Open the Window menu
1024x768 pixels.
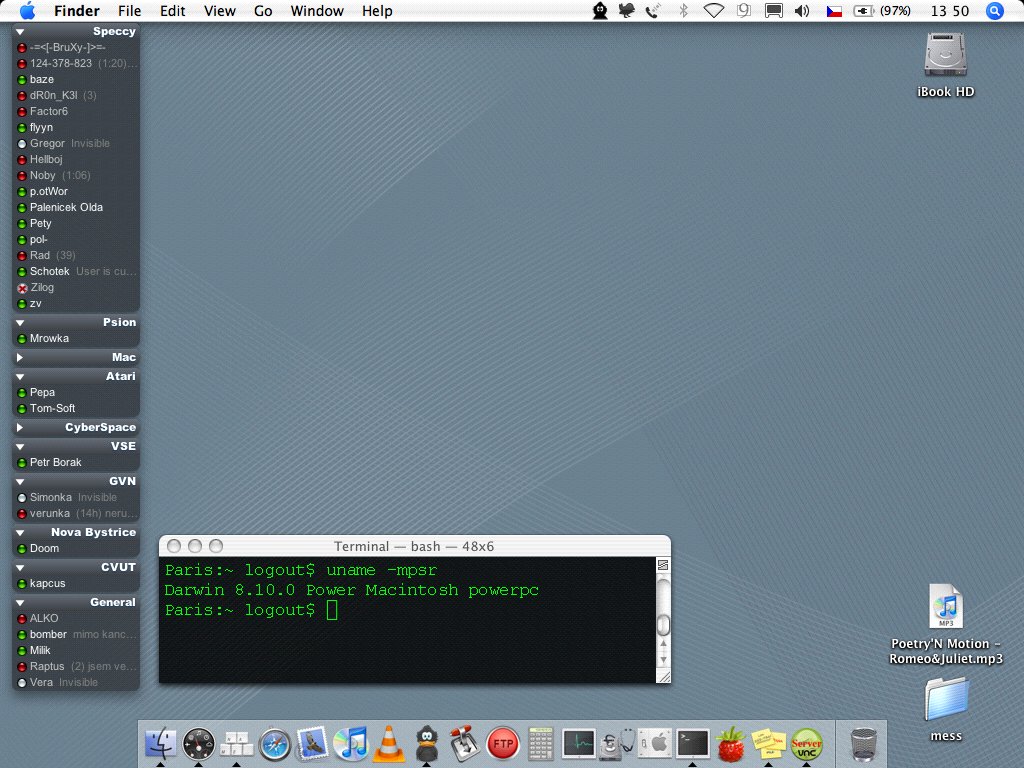[x=317, y=11]
